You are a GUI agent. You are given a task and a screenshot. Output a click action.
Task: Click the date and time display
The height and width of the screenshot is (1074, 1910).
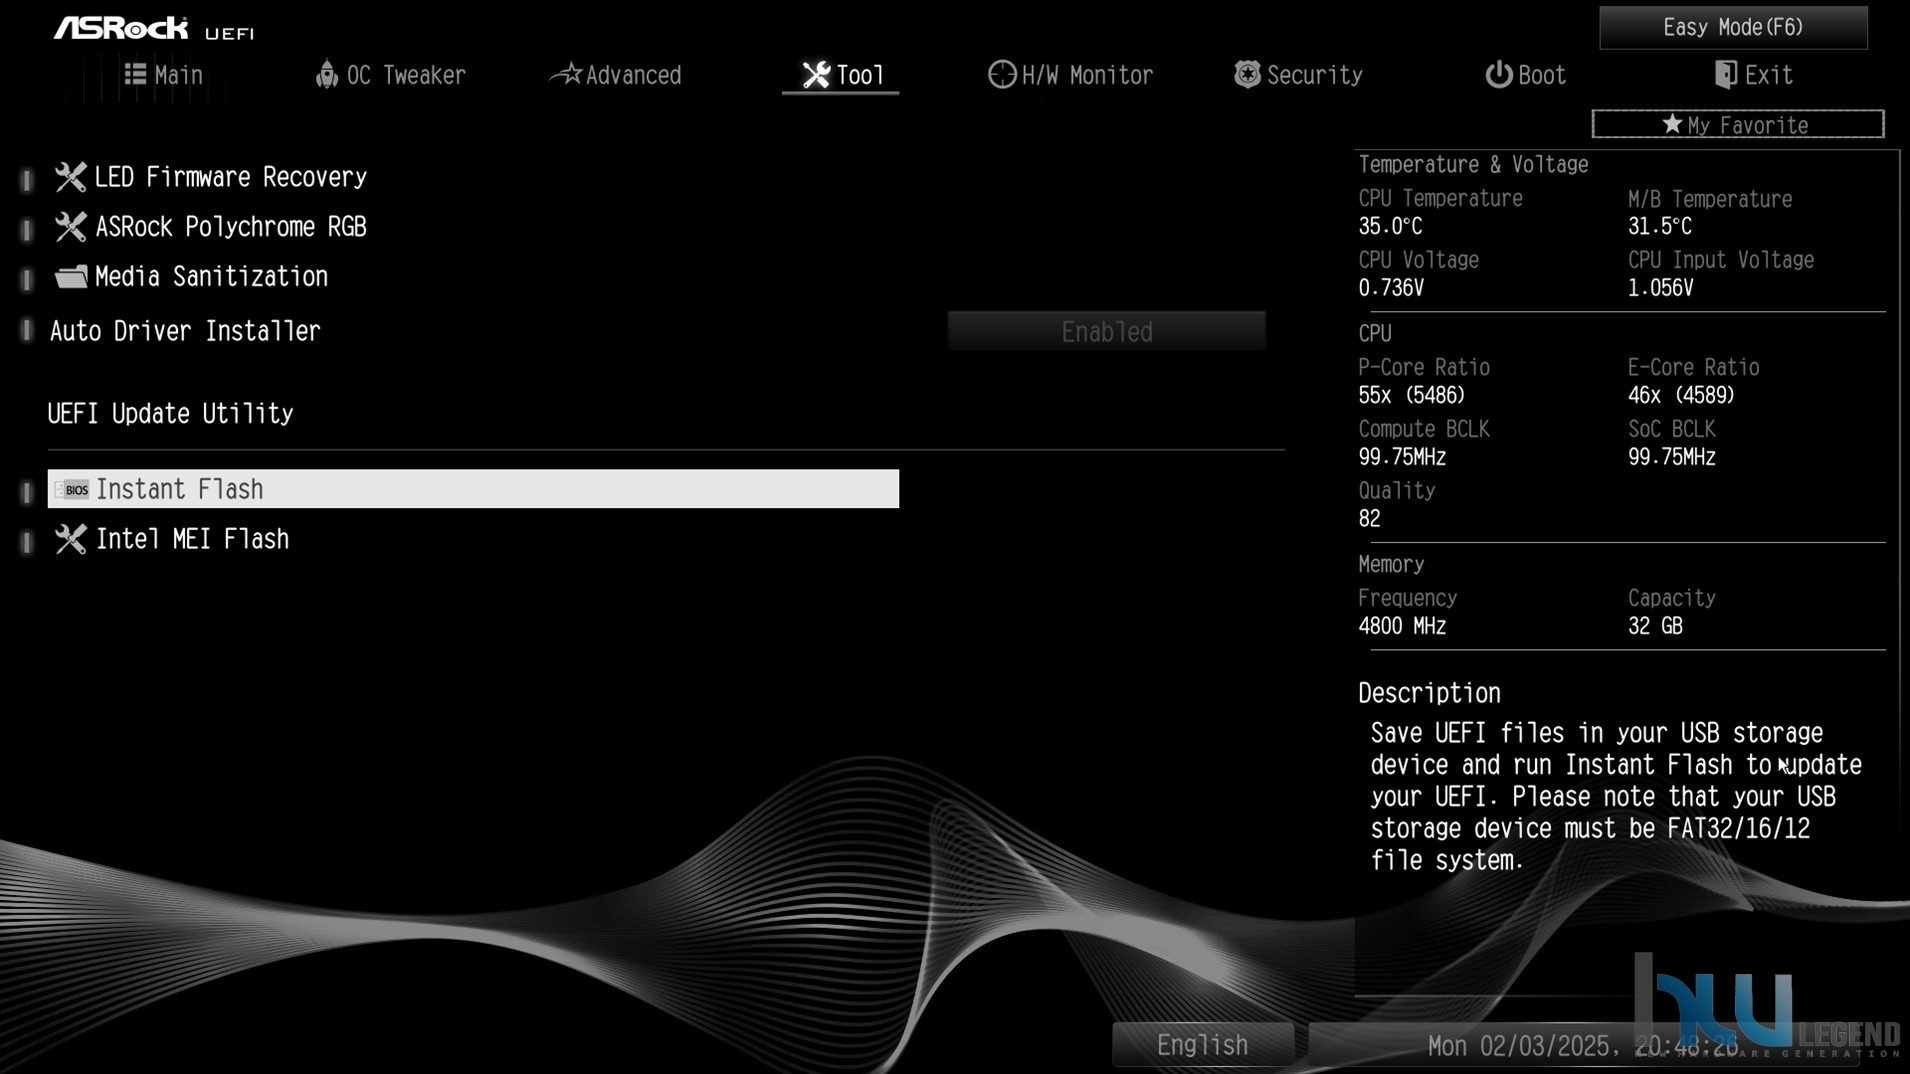[1583, 1046]
